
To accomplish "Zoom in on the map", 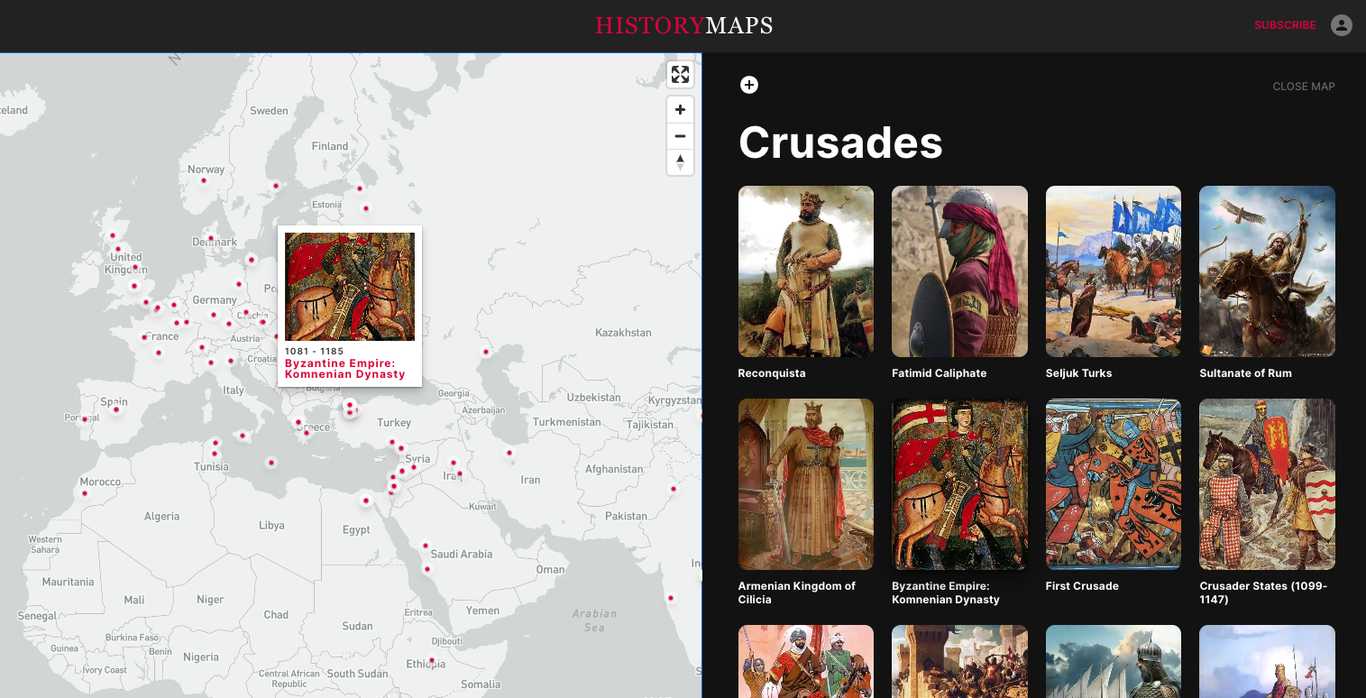I will click(680, 110).
